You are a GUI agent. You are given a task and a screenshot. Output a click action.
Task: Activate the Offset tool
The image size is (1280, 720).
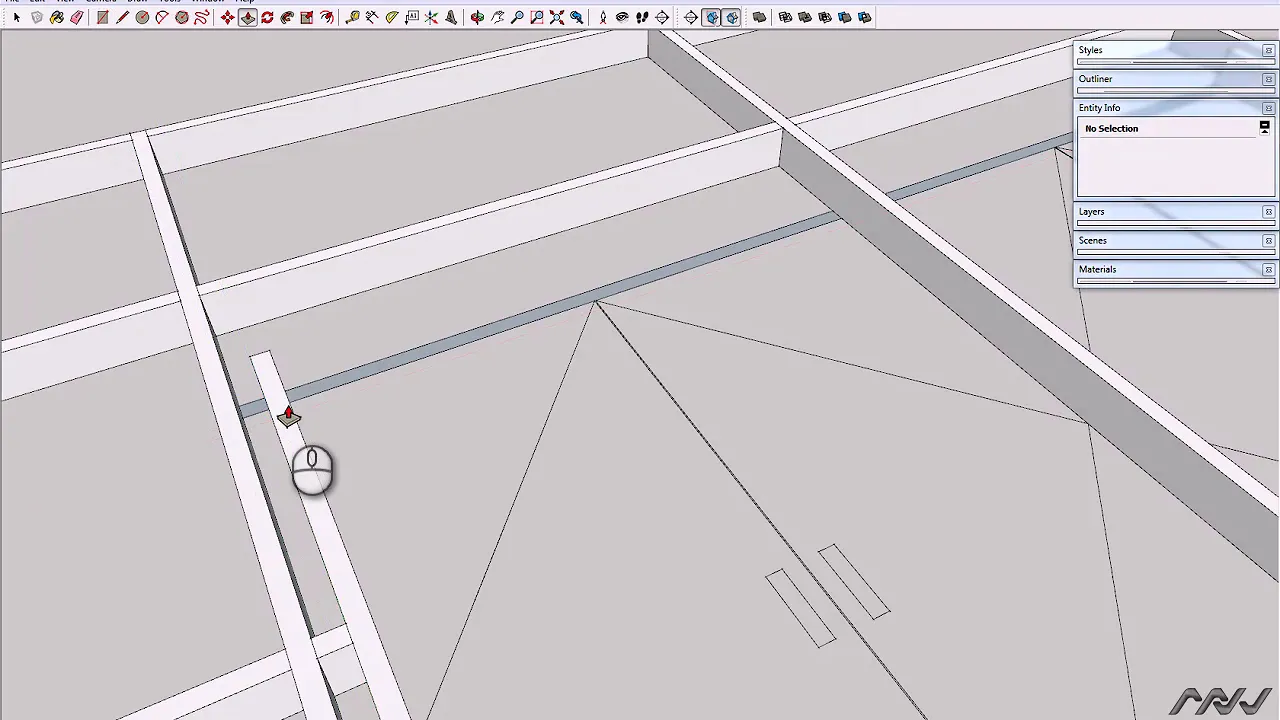pos(327,17)
